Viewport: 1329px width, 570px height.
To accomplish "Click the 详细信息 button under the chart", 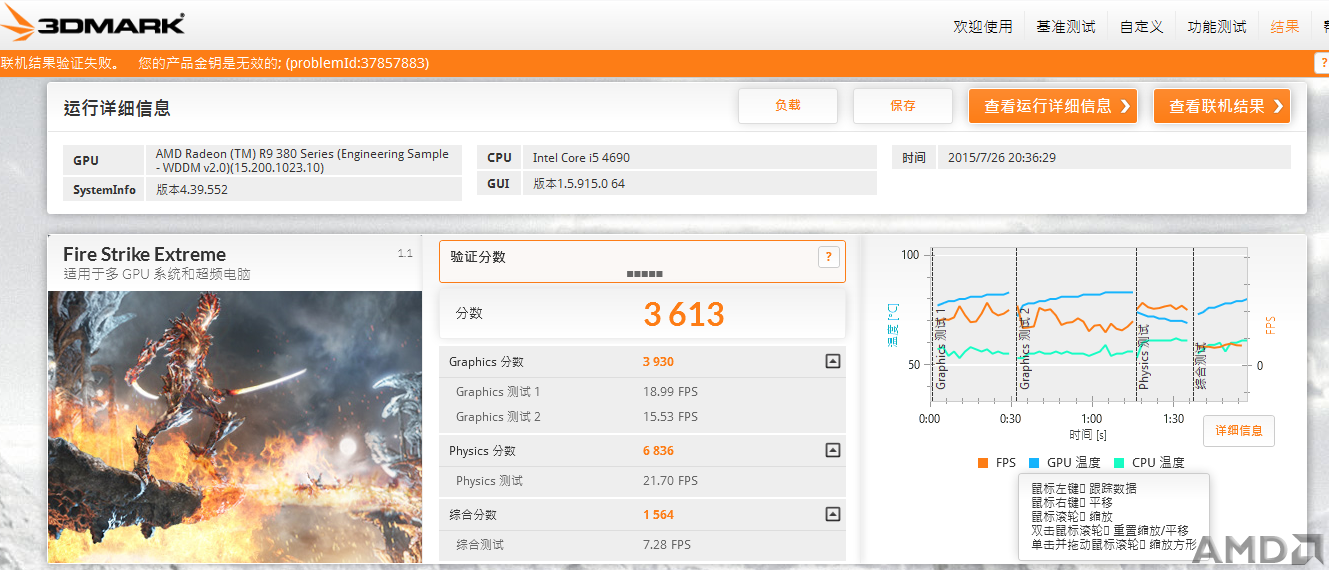I will 1239,431.
